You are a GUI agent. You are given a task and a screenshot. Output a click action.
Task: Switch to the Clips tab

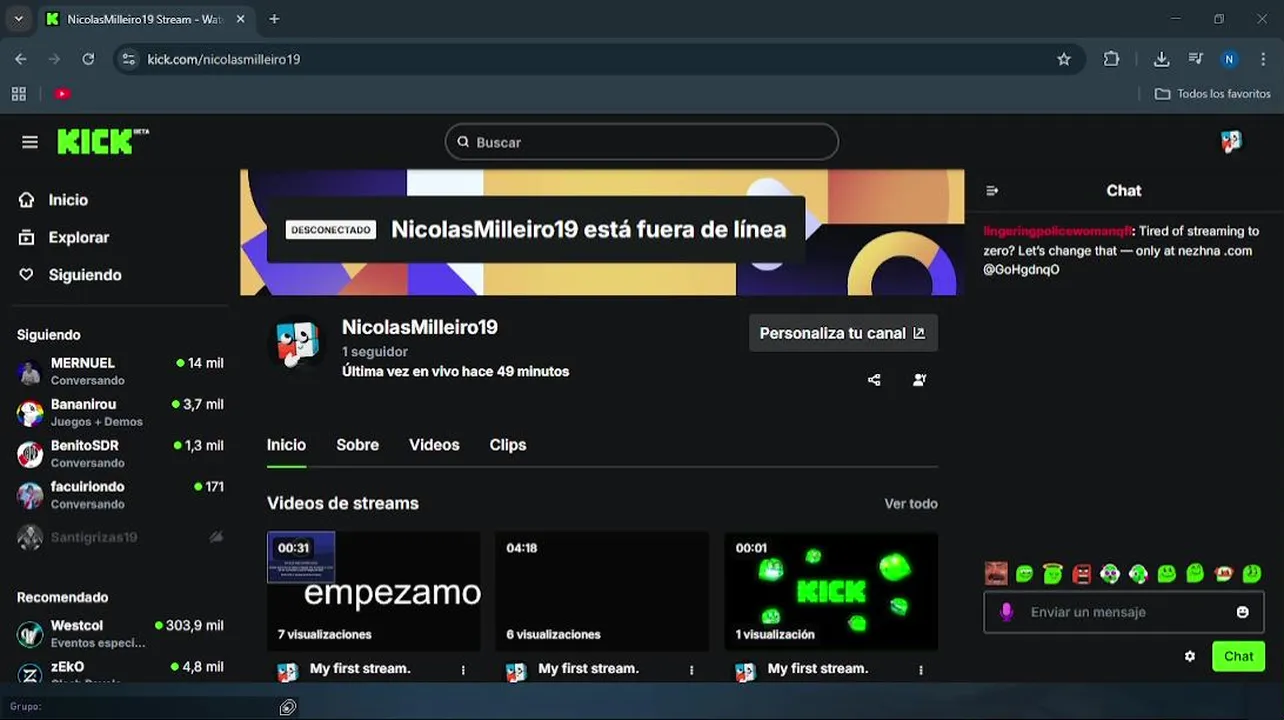click(x=508, y=445)
